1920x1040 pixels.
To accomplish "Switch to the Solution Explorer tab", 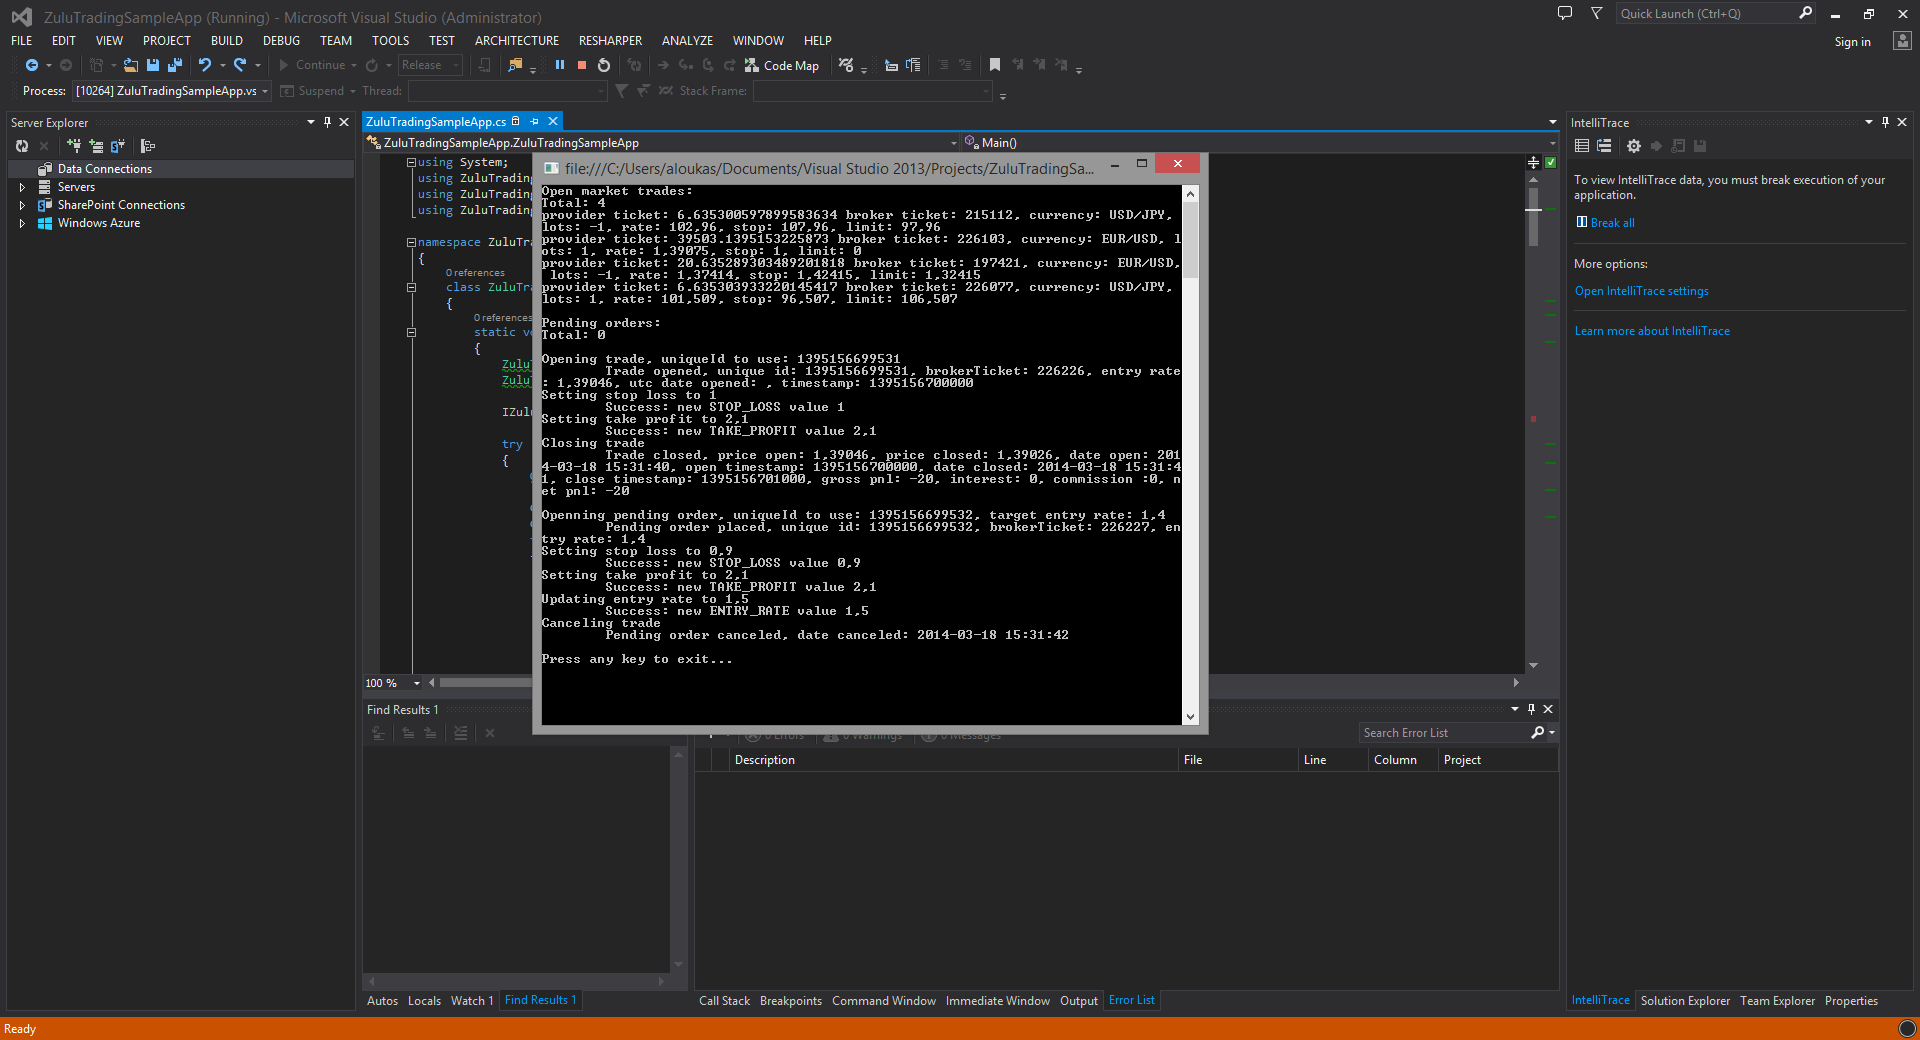I will point(1685,1001).
